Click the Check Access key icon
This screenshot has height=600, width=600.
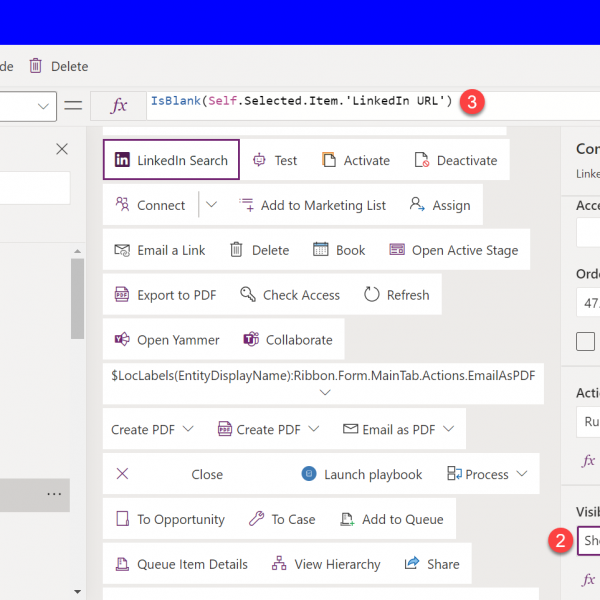[x=248, y=294]
